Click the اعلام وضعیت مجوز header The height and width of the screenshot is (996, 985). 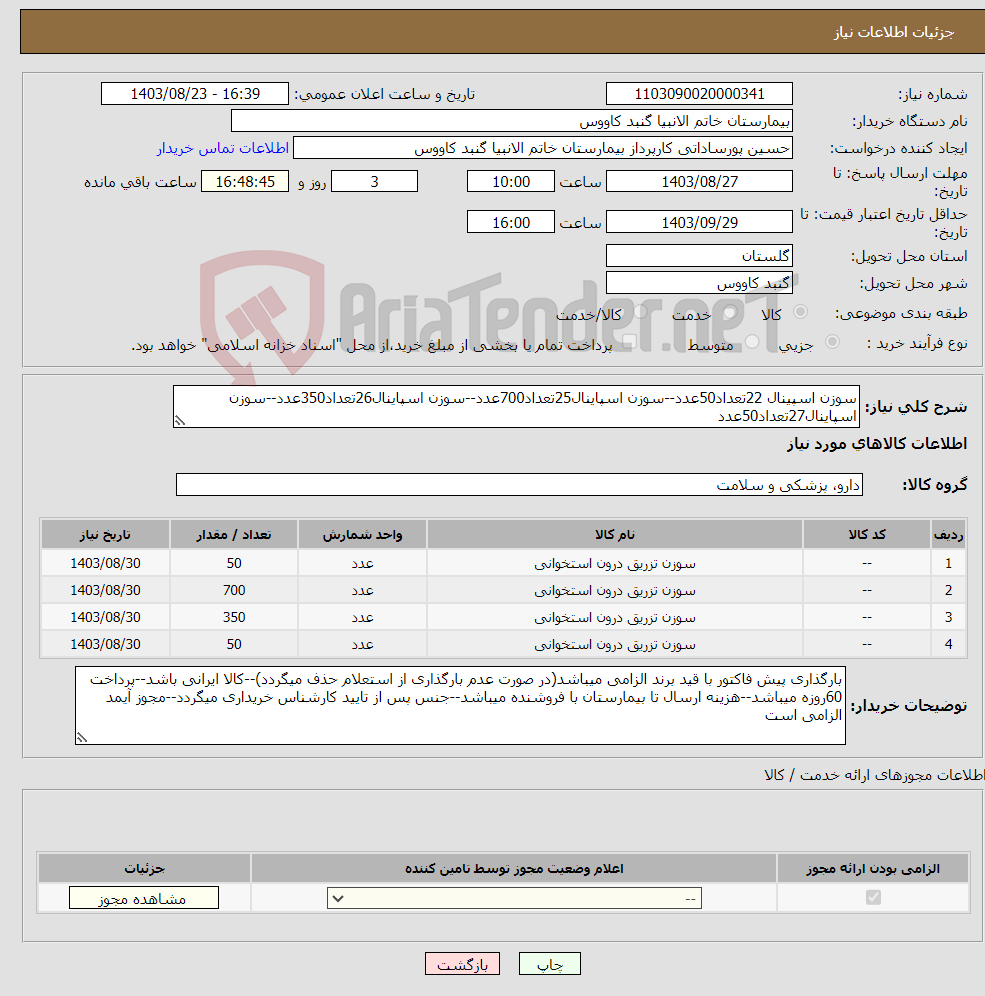[x=514, y=868]
